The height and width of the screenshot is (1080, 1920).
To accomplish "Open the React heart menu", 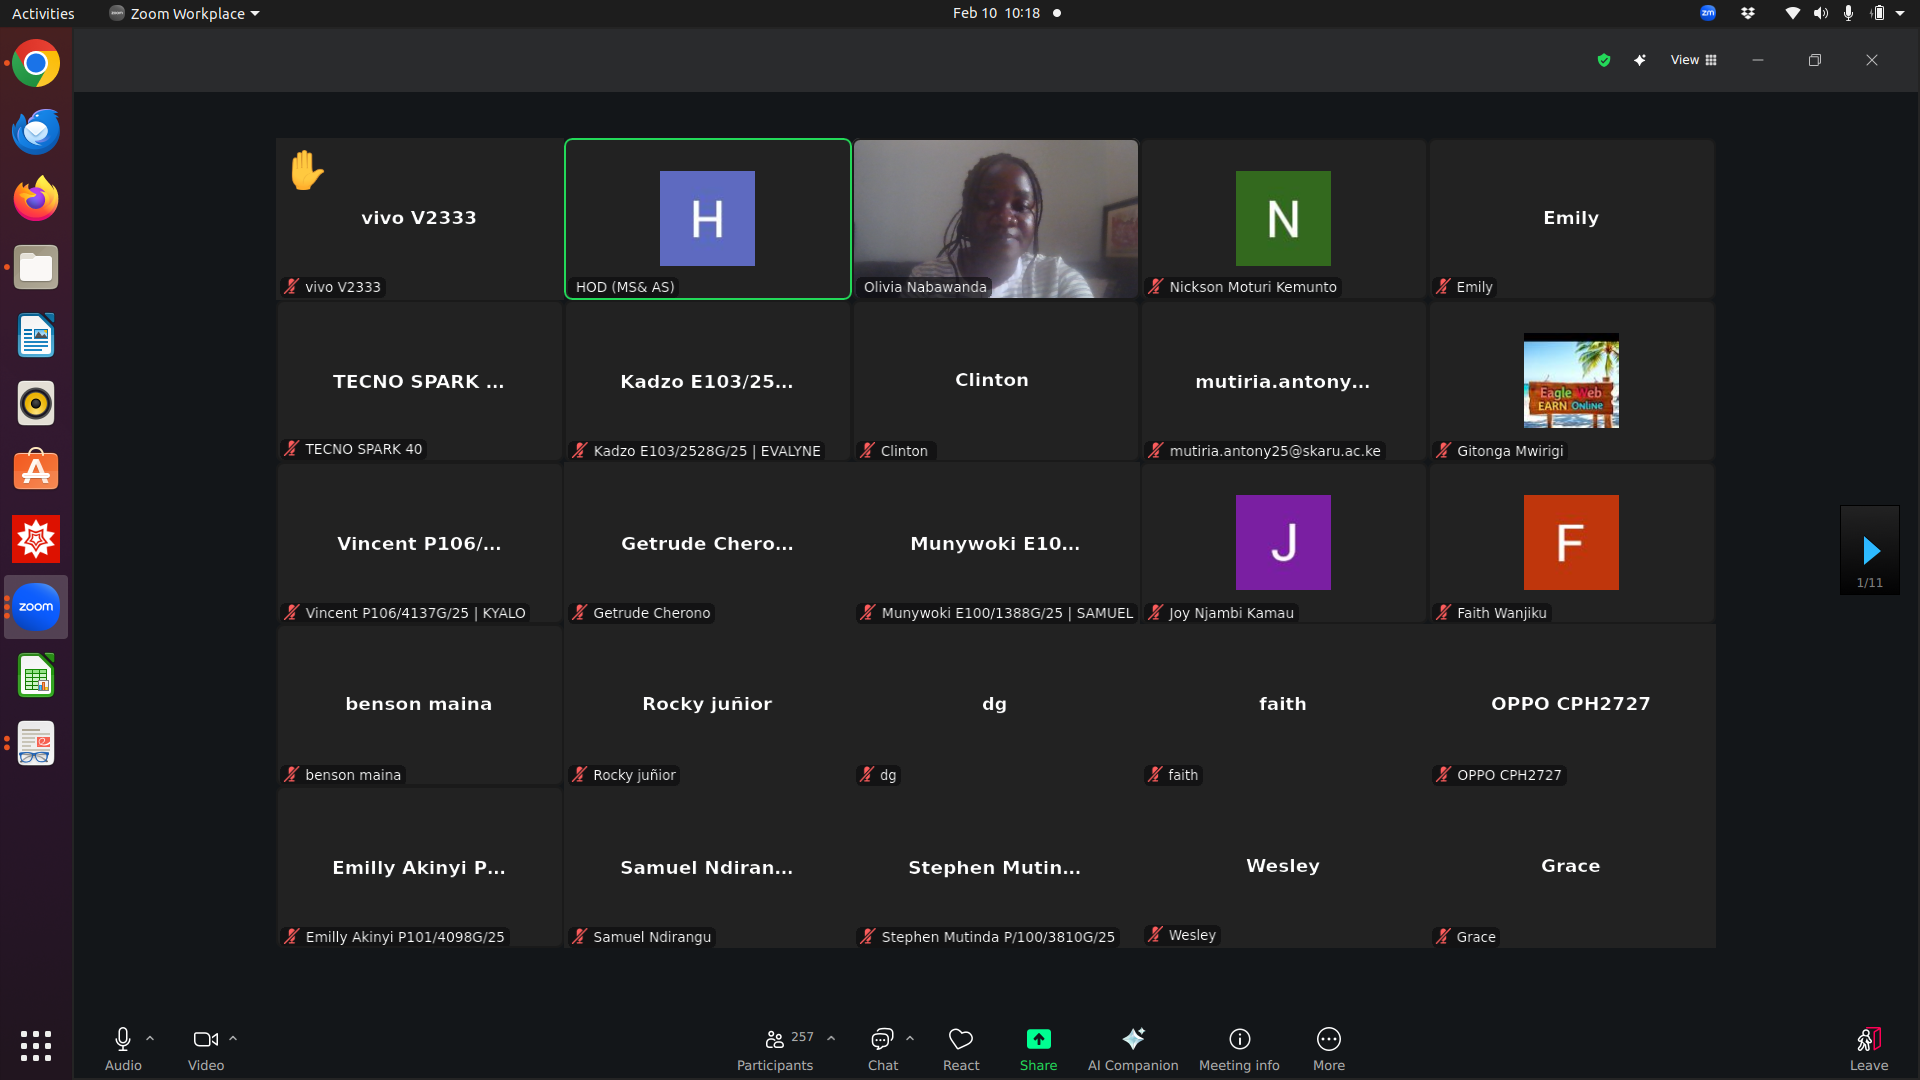I will (x=961, y=1048).
